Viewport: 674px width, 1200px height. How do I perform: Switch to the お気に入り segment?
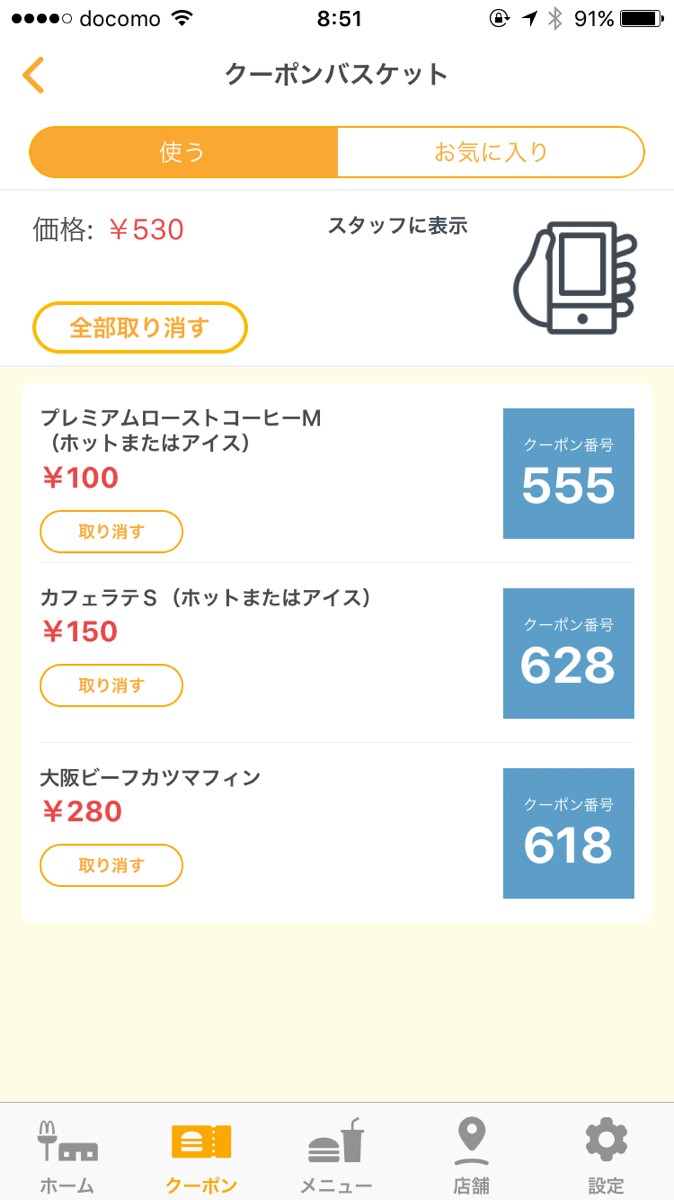pyautogui.click(x=490, y=152)
